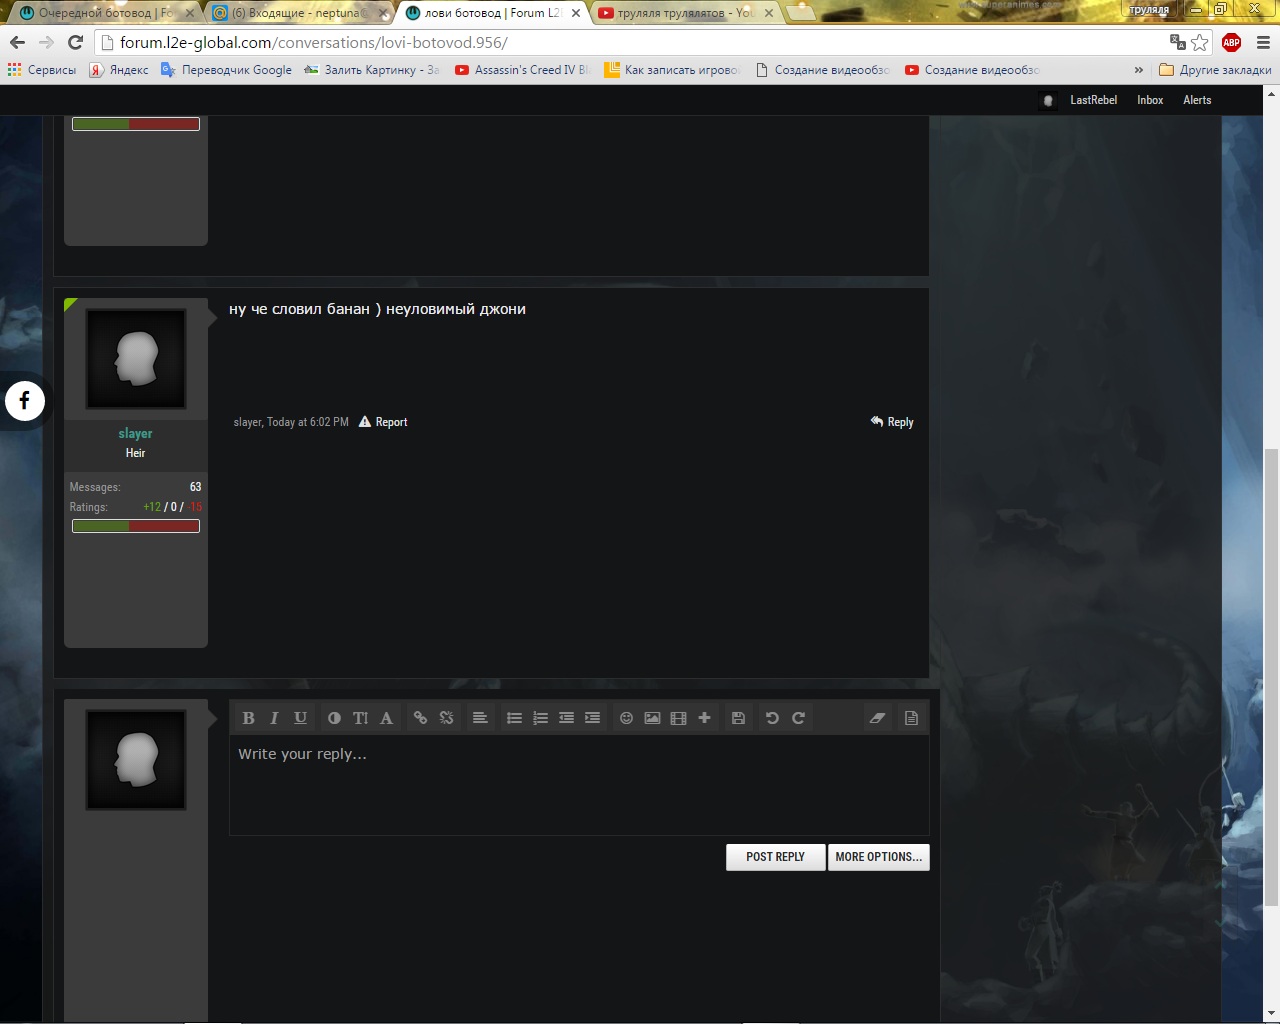Remove link with the unlink icon
The image size is (1280, 1024).
click(446, 718)
